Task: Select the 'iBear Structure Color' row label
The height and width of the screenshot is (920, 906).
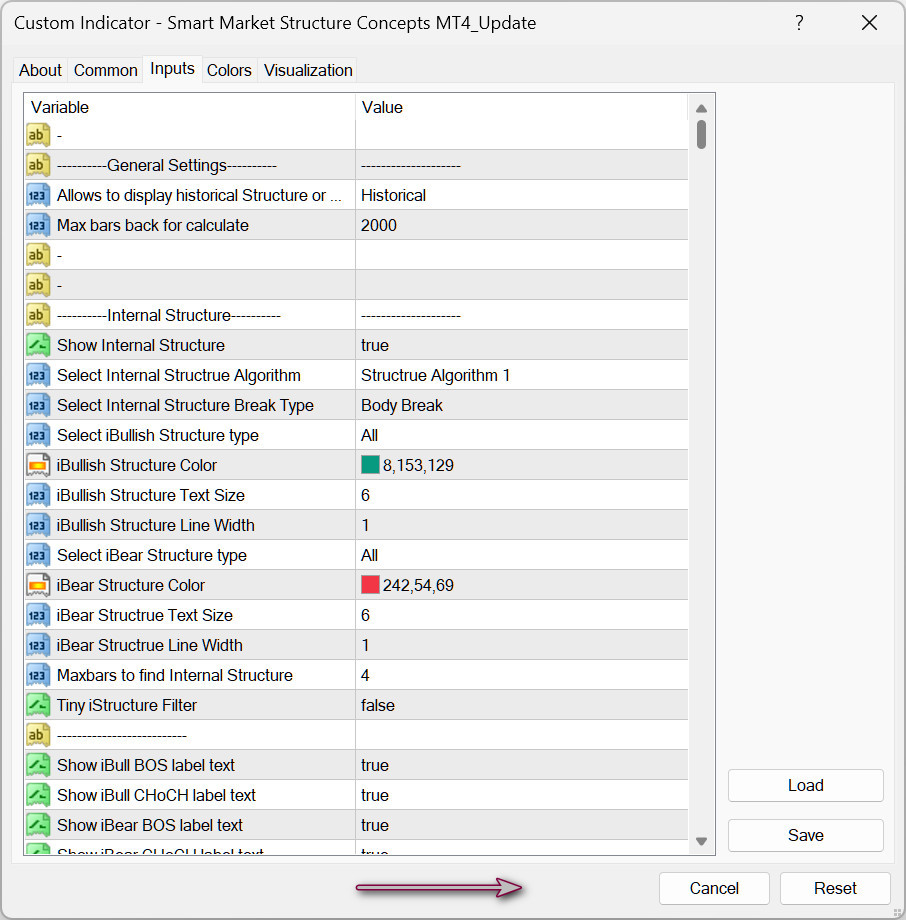Action: (x=131, y=585)
